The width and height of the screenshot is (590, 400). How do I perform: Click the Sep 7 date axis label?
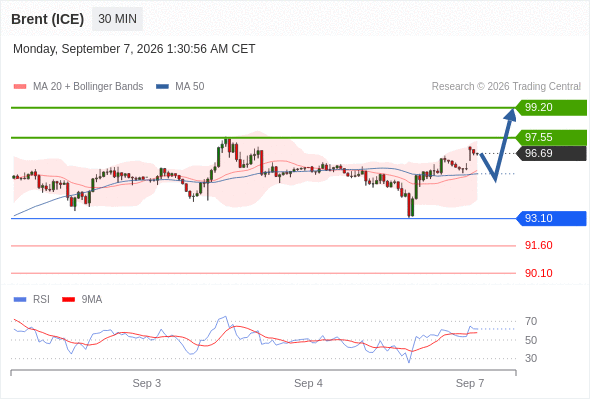(x=470, y=383)
